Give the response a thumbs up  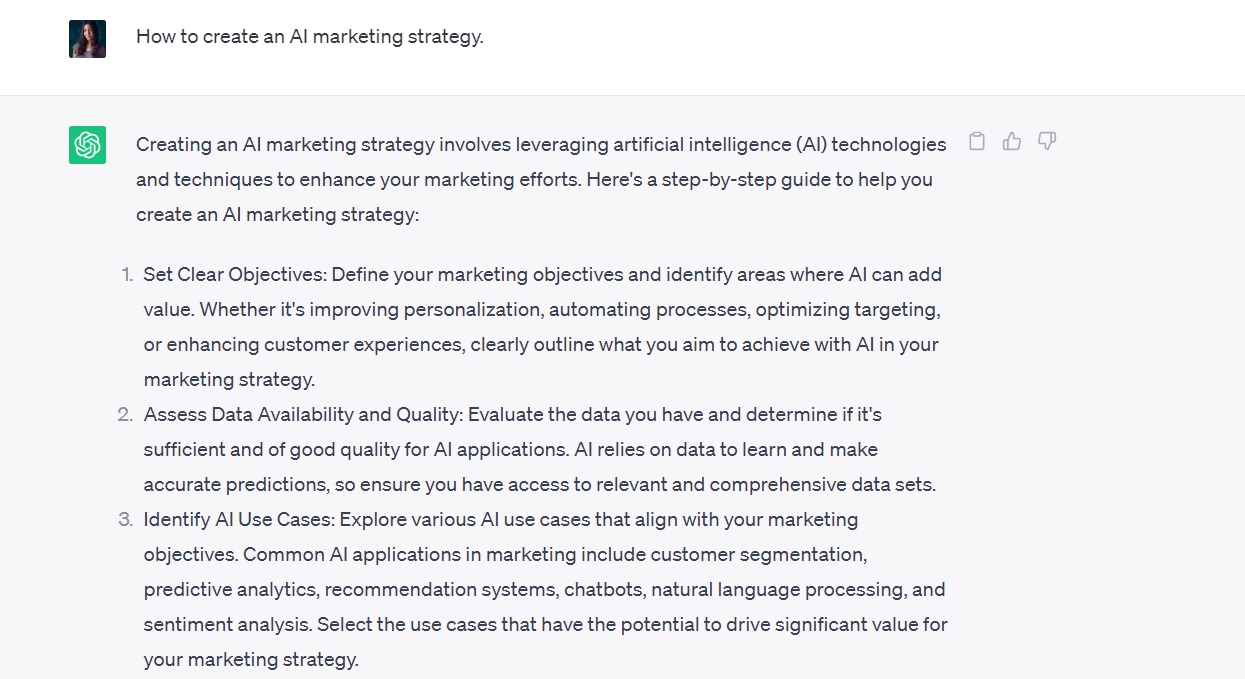(1012, 142)
